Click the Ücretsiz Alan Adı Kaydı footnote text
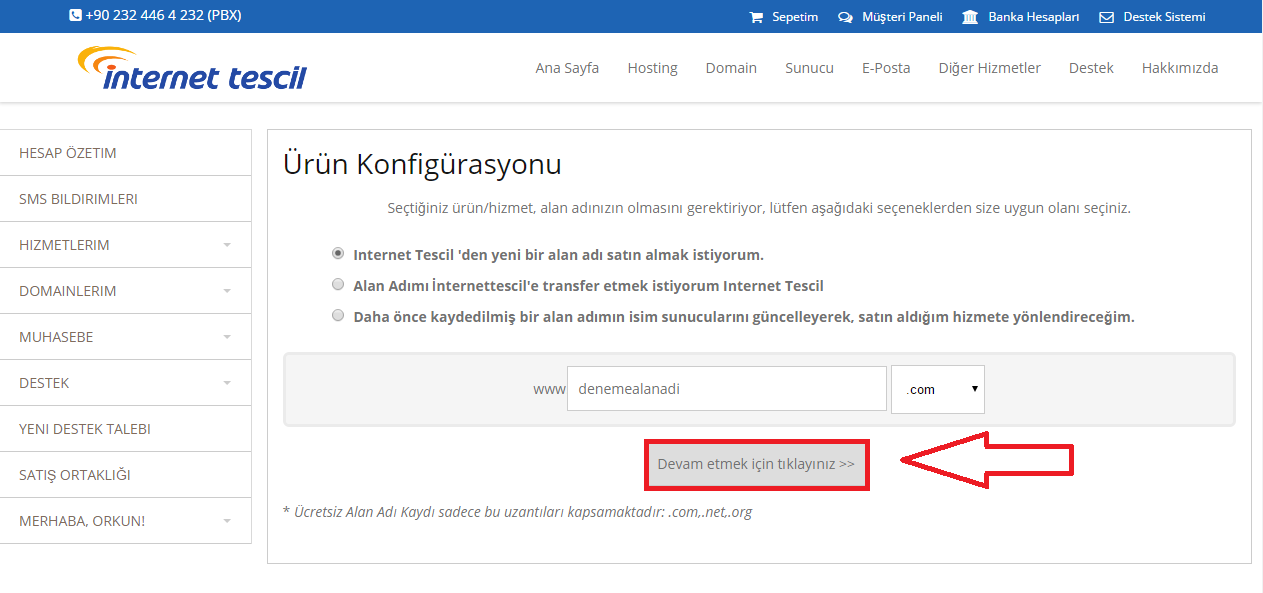1263x593 pixels. 517,512
